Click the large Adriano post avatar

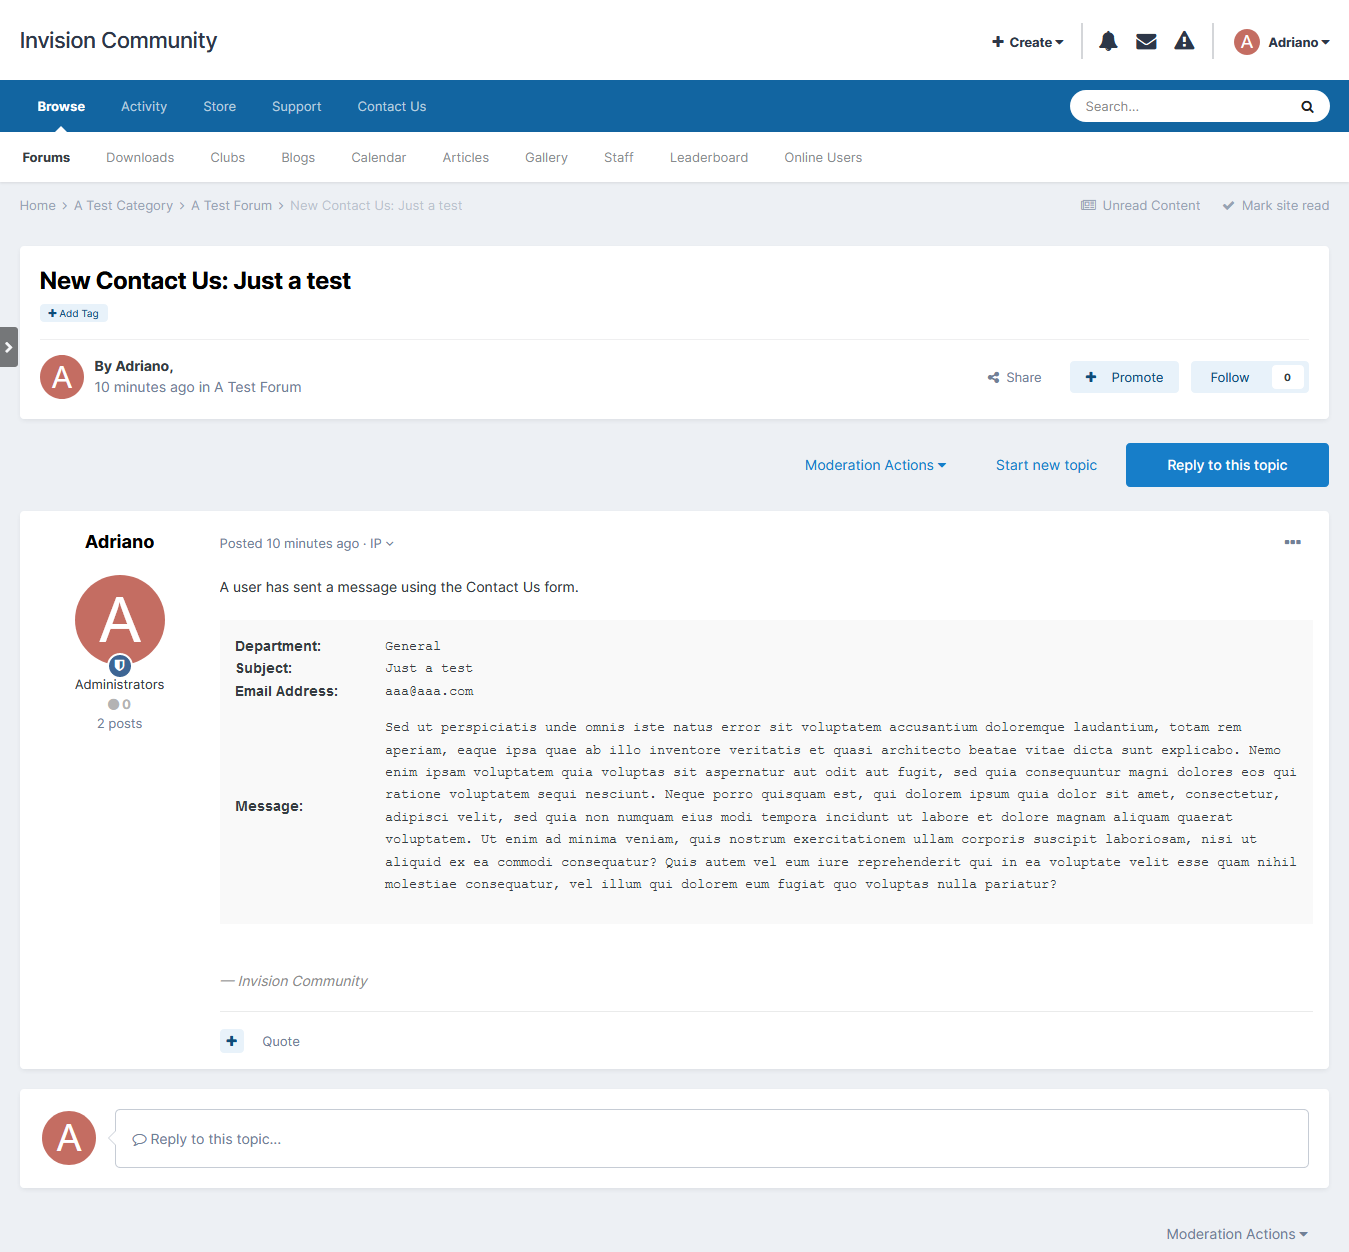point(120,620)
